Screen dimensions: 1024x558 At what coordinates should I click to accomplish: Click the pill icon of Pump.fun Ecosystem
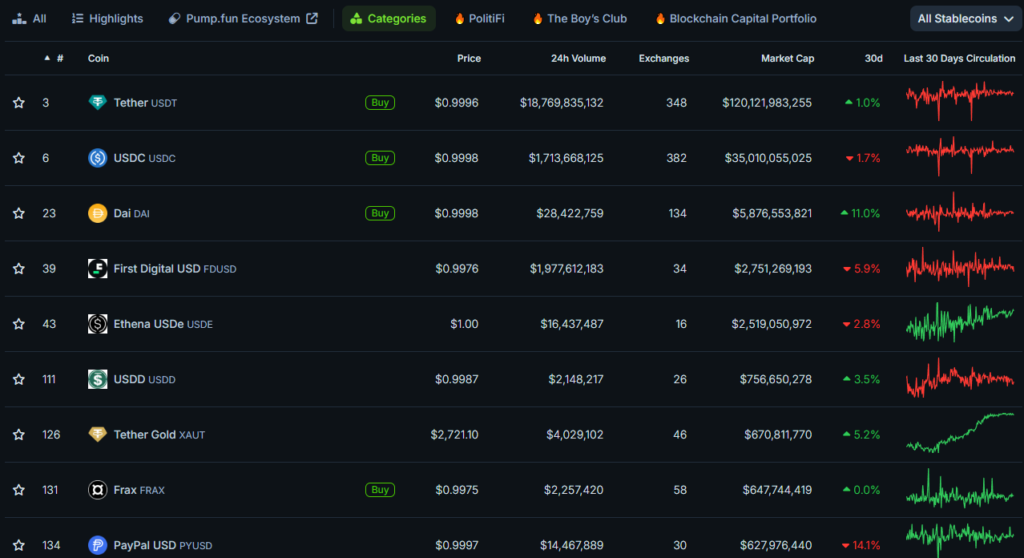click(x=174, y=18)
